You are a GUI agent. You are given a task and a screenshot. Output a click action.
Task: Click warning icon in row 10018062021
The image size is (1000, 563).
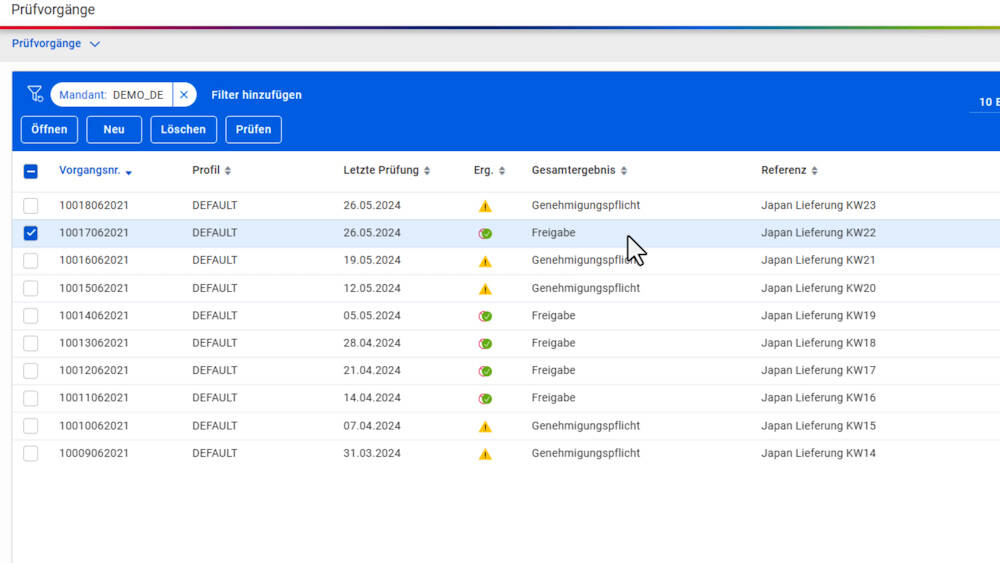point(485,206)
